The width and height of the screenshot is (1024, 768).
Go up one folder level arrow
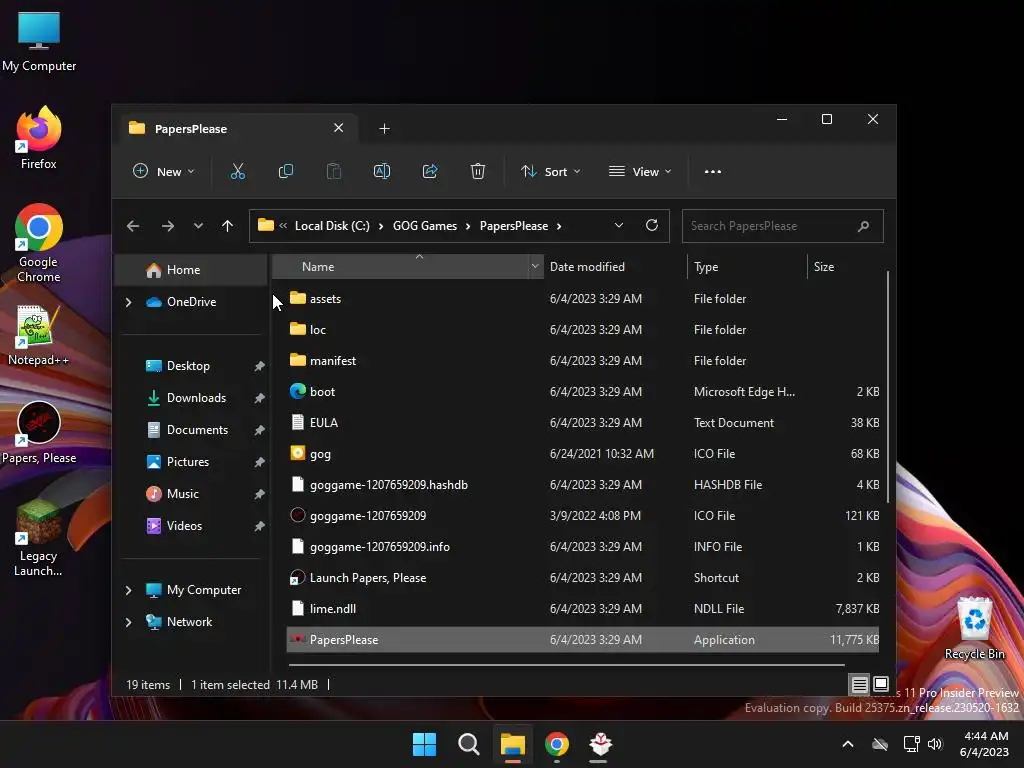[x=227, y=226]
